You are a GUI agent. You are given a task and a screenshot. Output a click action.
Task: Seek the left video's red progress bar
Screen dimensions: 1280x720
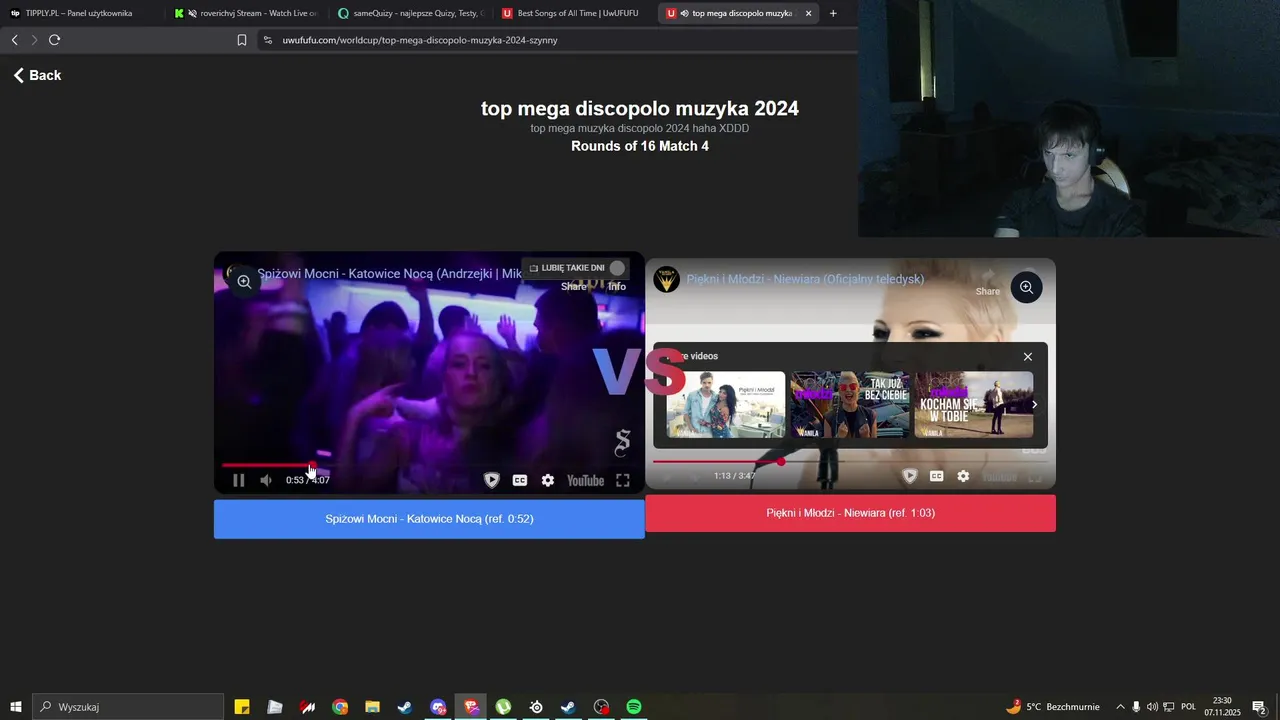[x=428, y=465]
